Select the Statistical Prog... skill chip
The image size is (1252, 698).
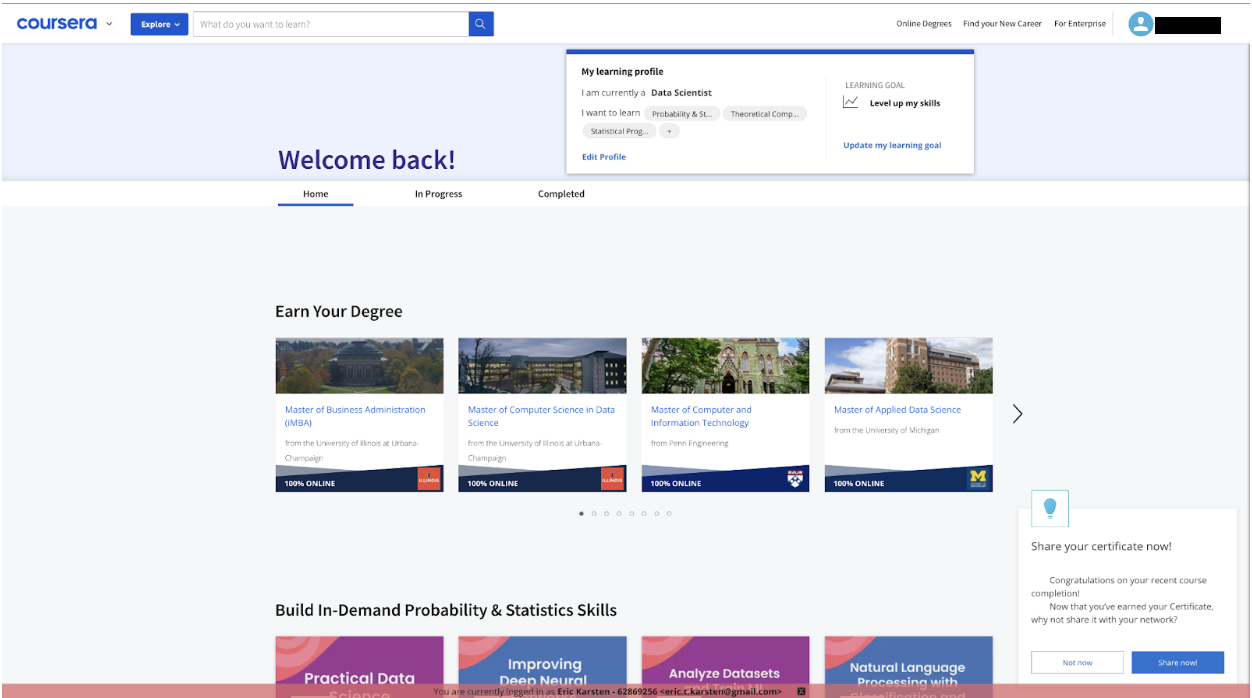pyautogui.click(x=619, y=131)
